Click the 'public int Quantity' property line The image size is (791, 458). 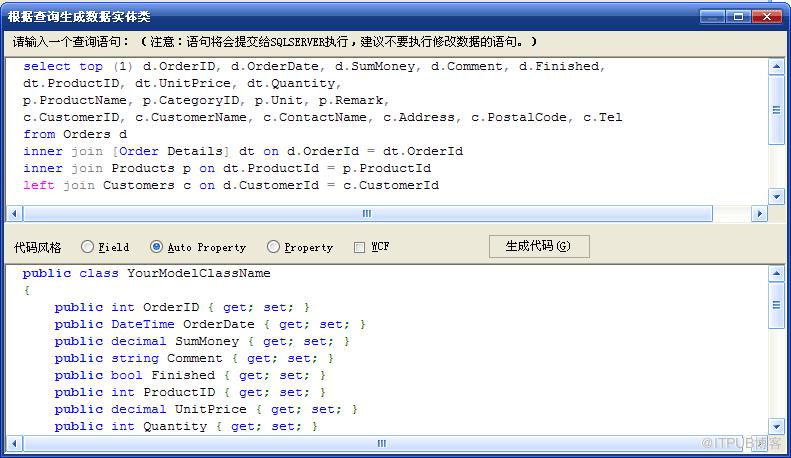[x=186, y=426]
